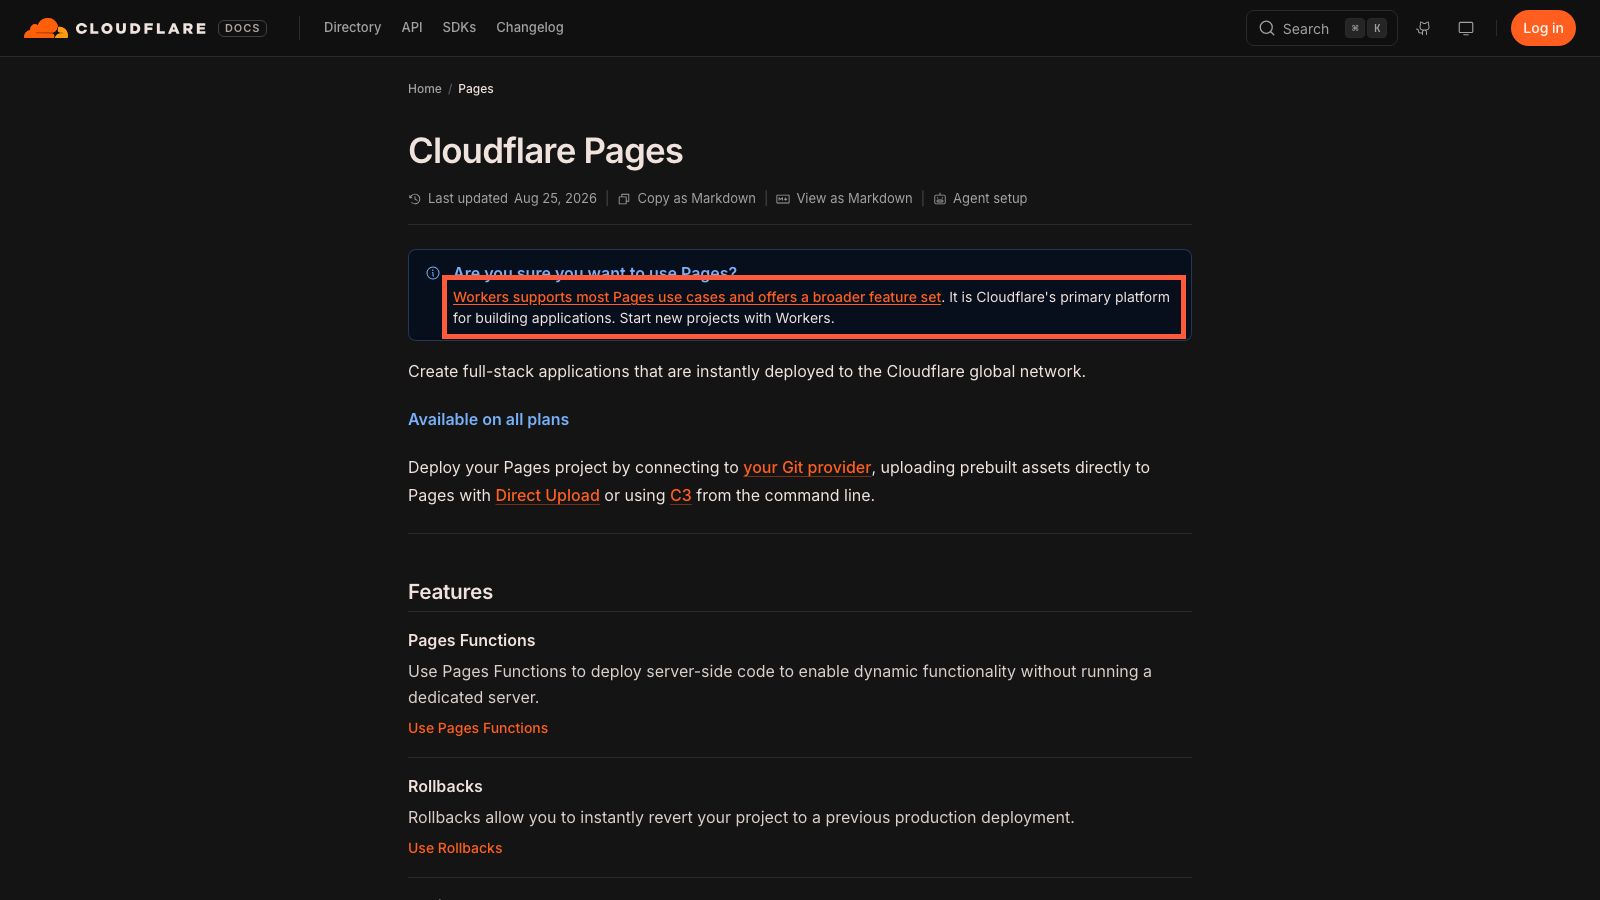Open the Direct Upload link
Screen dimensions: 1600x900
[x=547, y=495]
